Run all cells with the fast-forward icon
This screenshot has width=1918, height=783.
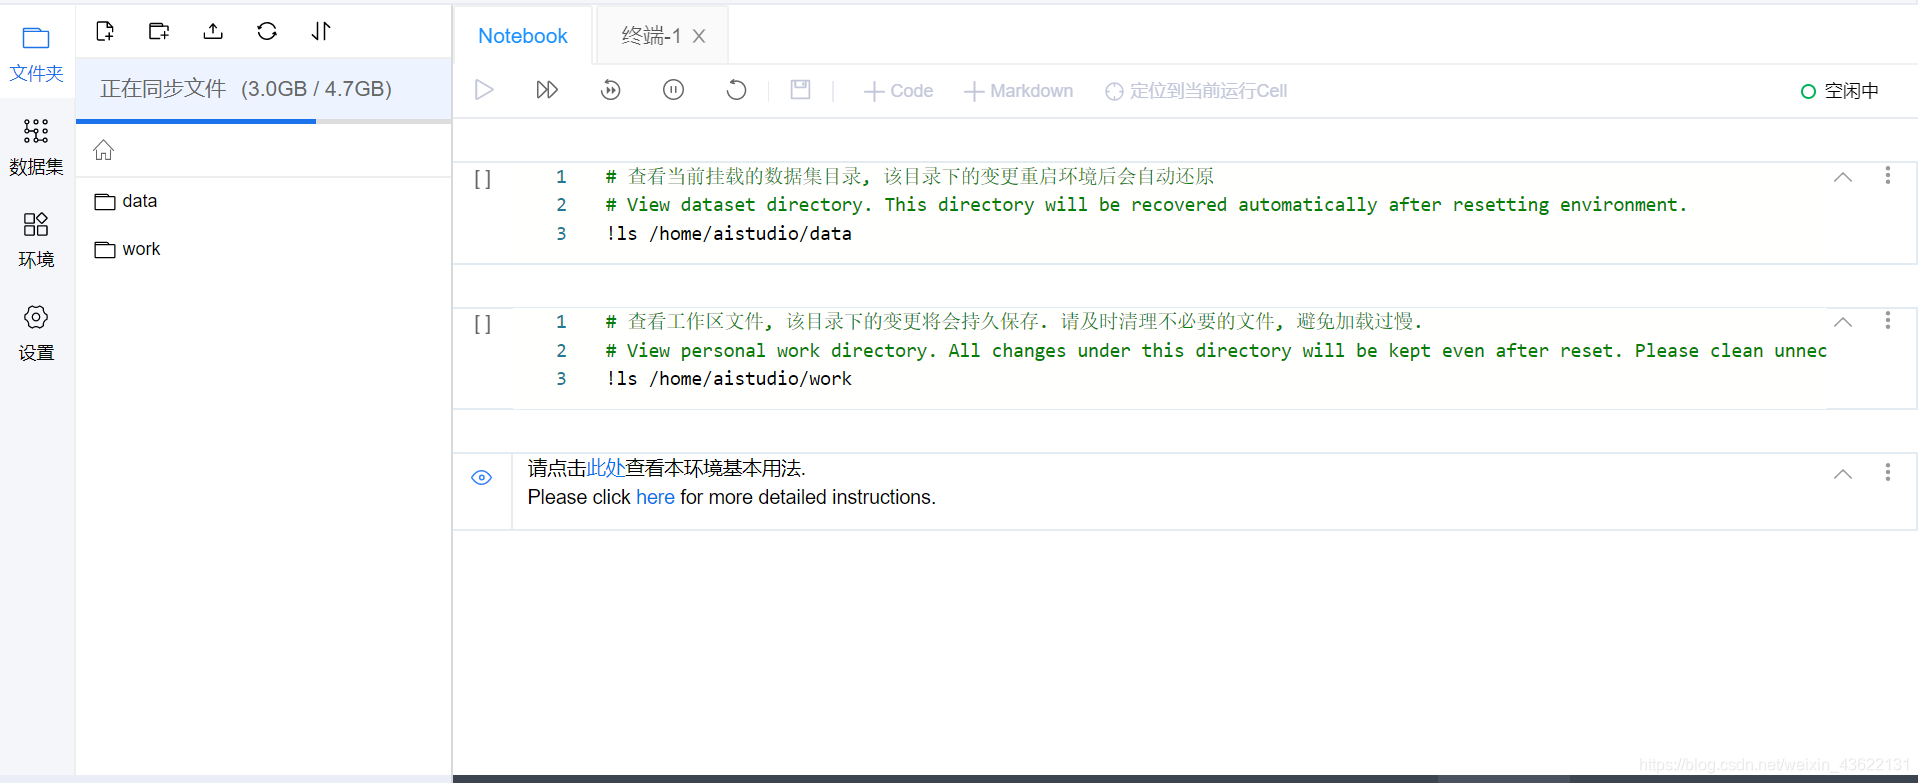click(547, 90)
